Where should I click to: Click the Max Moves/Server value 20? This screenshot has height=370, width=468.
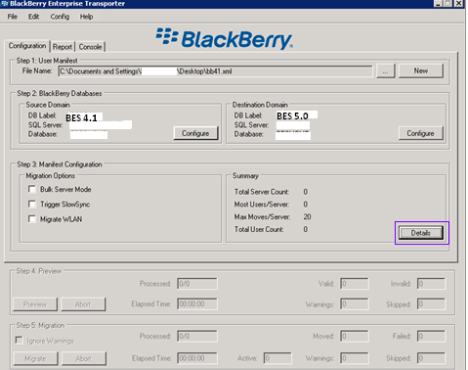(307, 217)
